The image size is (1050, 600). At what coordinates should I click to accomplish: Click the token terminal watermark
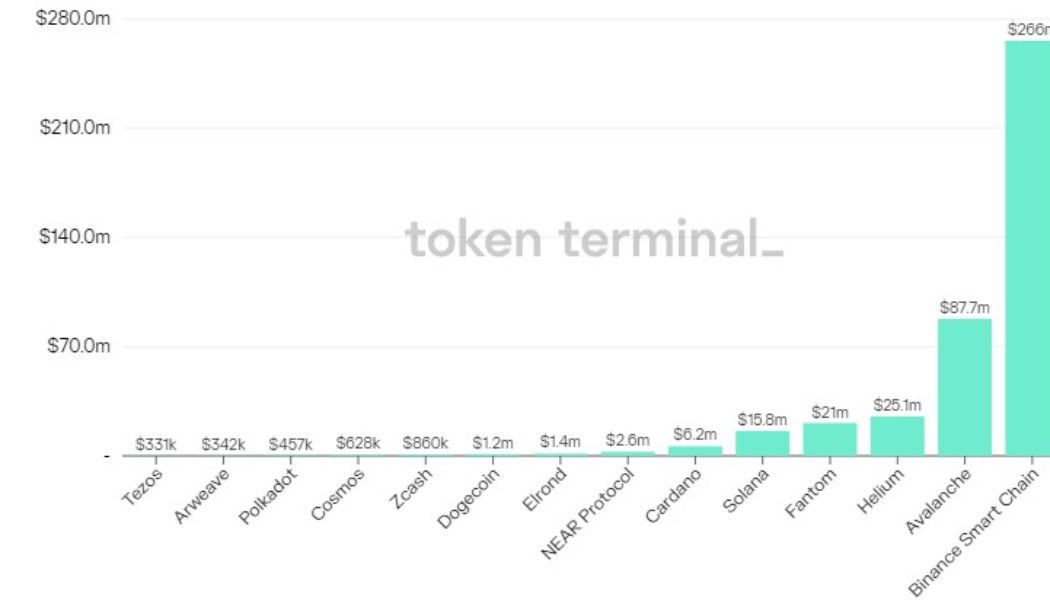pos(594,240)
